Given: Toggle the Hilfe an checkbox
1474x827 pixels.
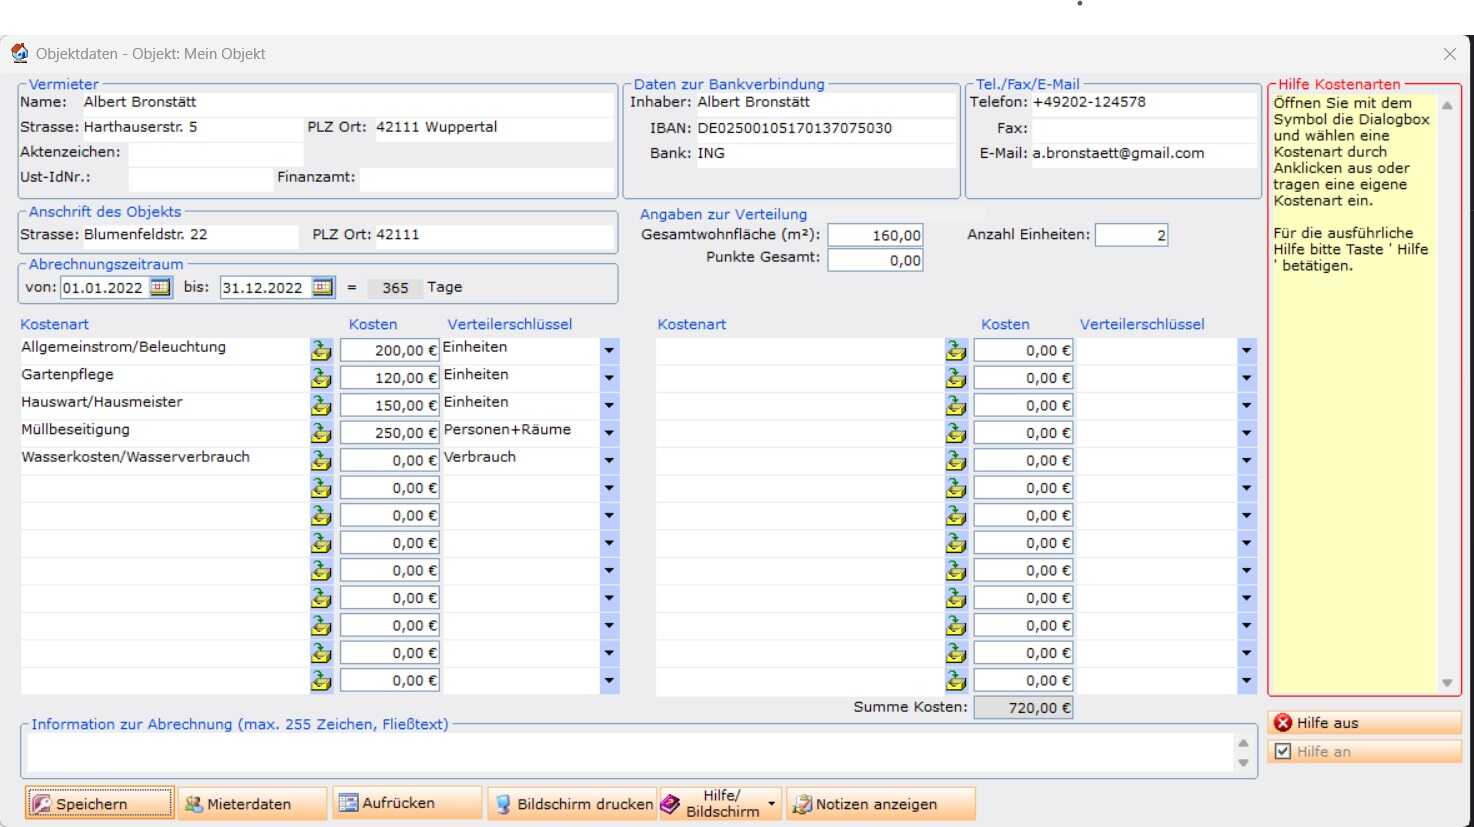Looking at the screenshot, I should 1283,751.
